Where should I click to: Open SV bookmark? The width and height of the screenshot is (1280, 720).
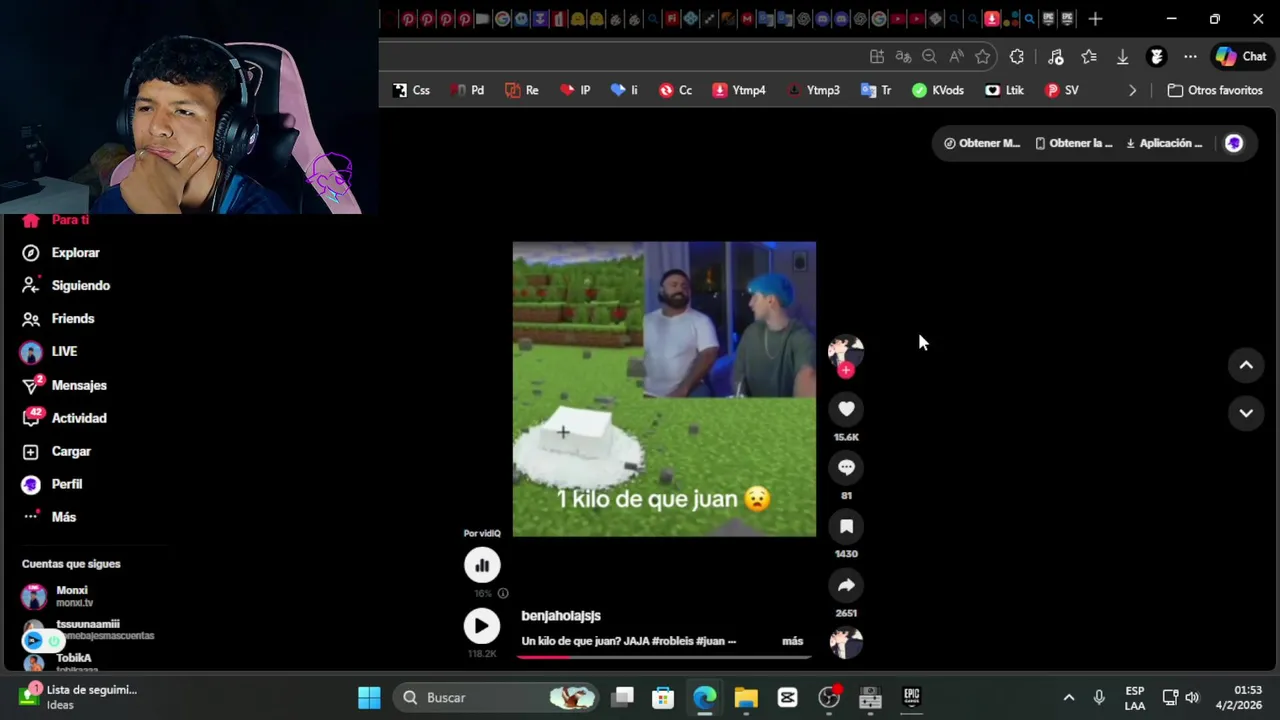(1061, 90)
